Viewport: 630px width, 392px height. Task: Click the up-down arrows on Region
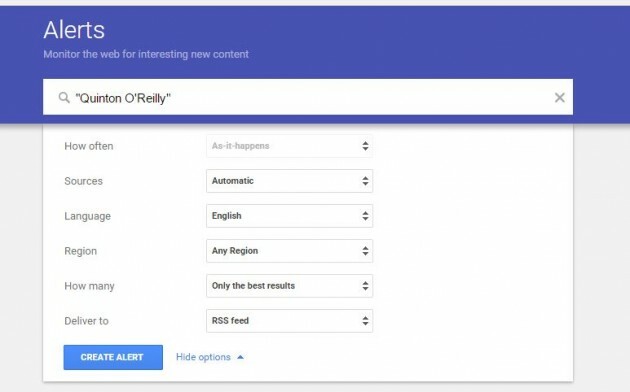pyautogui.click(x=365, y=251)
